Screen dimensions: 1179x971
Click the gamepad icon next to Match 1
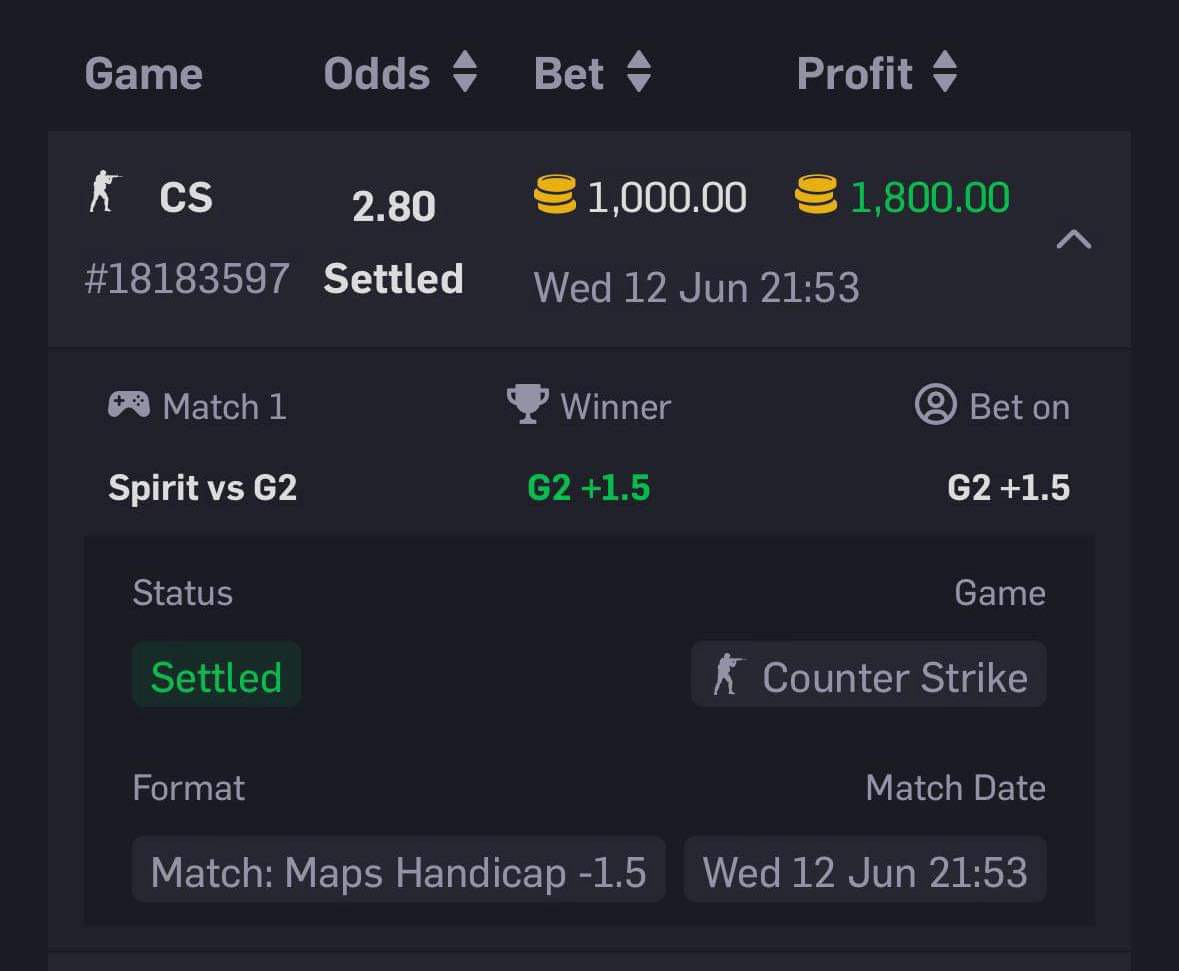point(129,405)
